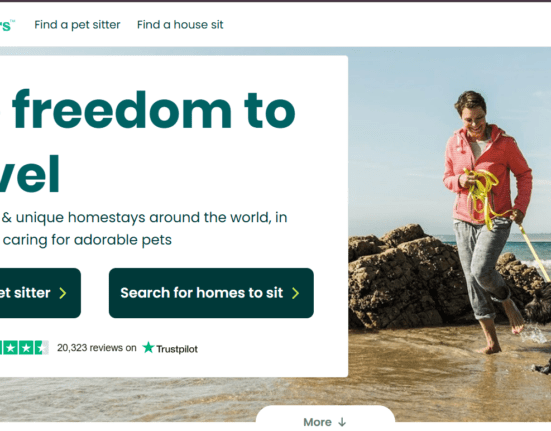551x431 pixels.
Task: Click the pet sitter button on left
Action: tap(40, 293)
